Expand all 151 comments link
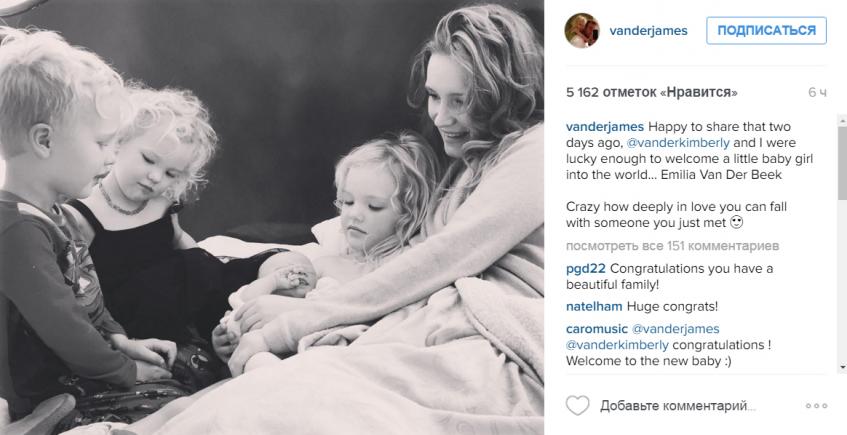 (673, 246)
